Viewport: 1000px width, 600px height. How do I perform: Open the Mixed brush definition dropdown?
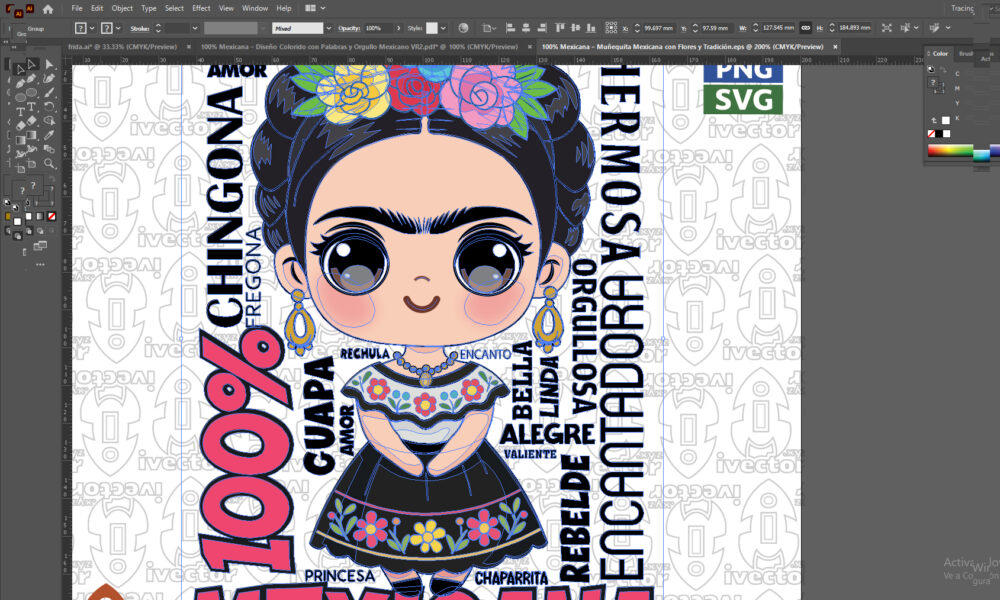[328, 28]
